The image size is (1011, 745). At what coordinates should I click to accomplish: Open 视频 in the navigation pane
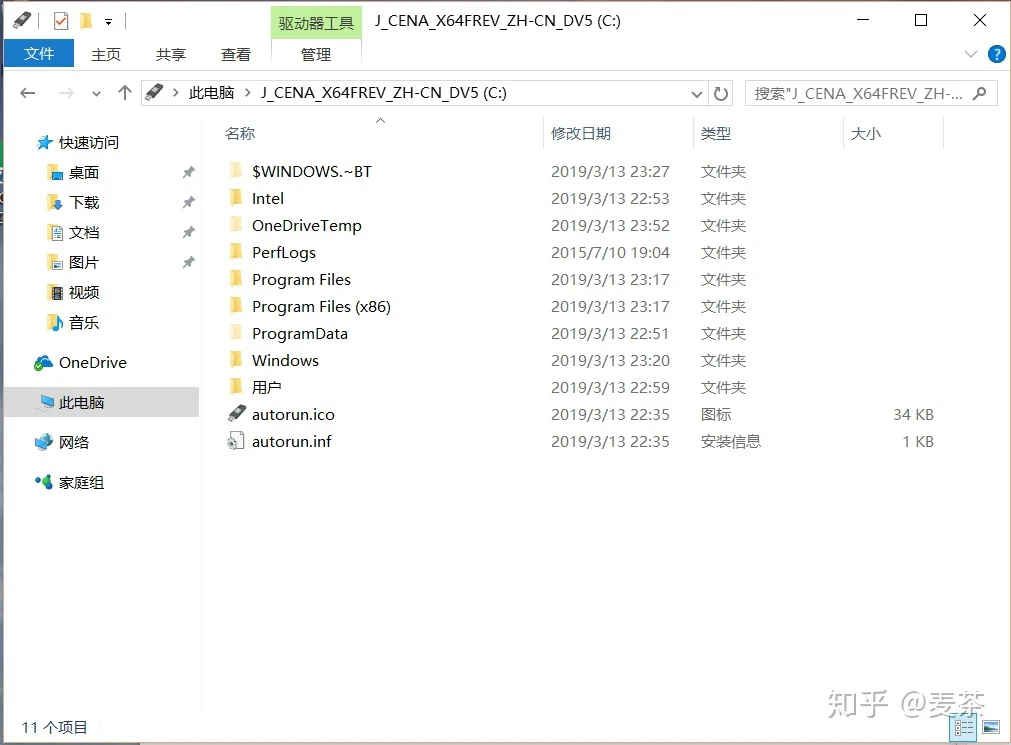click(x=83, y=292)
